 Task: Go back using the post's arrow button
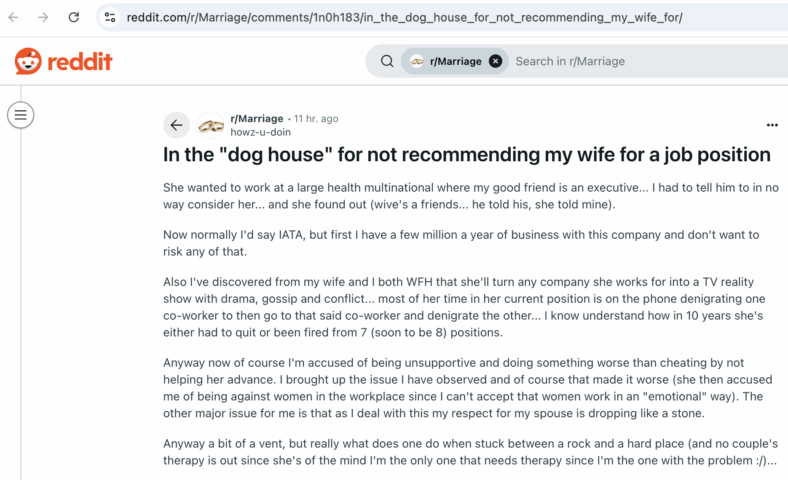[x=176, y=125]
